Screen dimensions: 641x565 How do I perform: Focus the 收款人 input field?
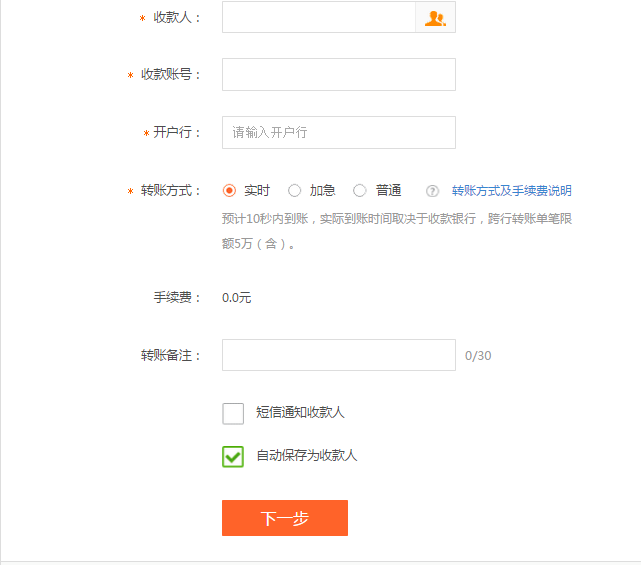pos(319,17)
